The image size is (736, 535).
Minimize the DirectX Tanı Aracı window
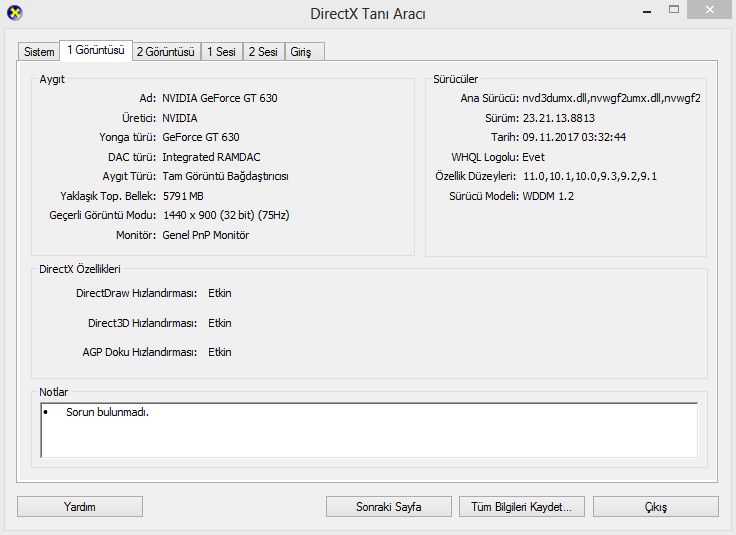coord(647,10)
